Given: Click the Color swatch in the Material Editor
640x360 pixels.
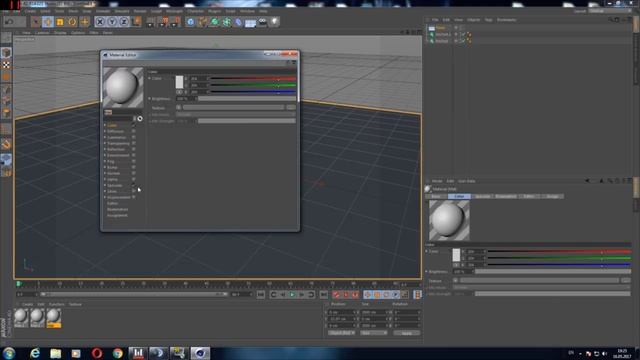Looking at the screenshot, I should (179, 82).
